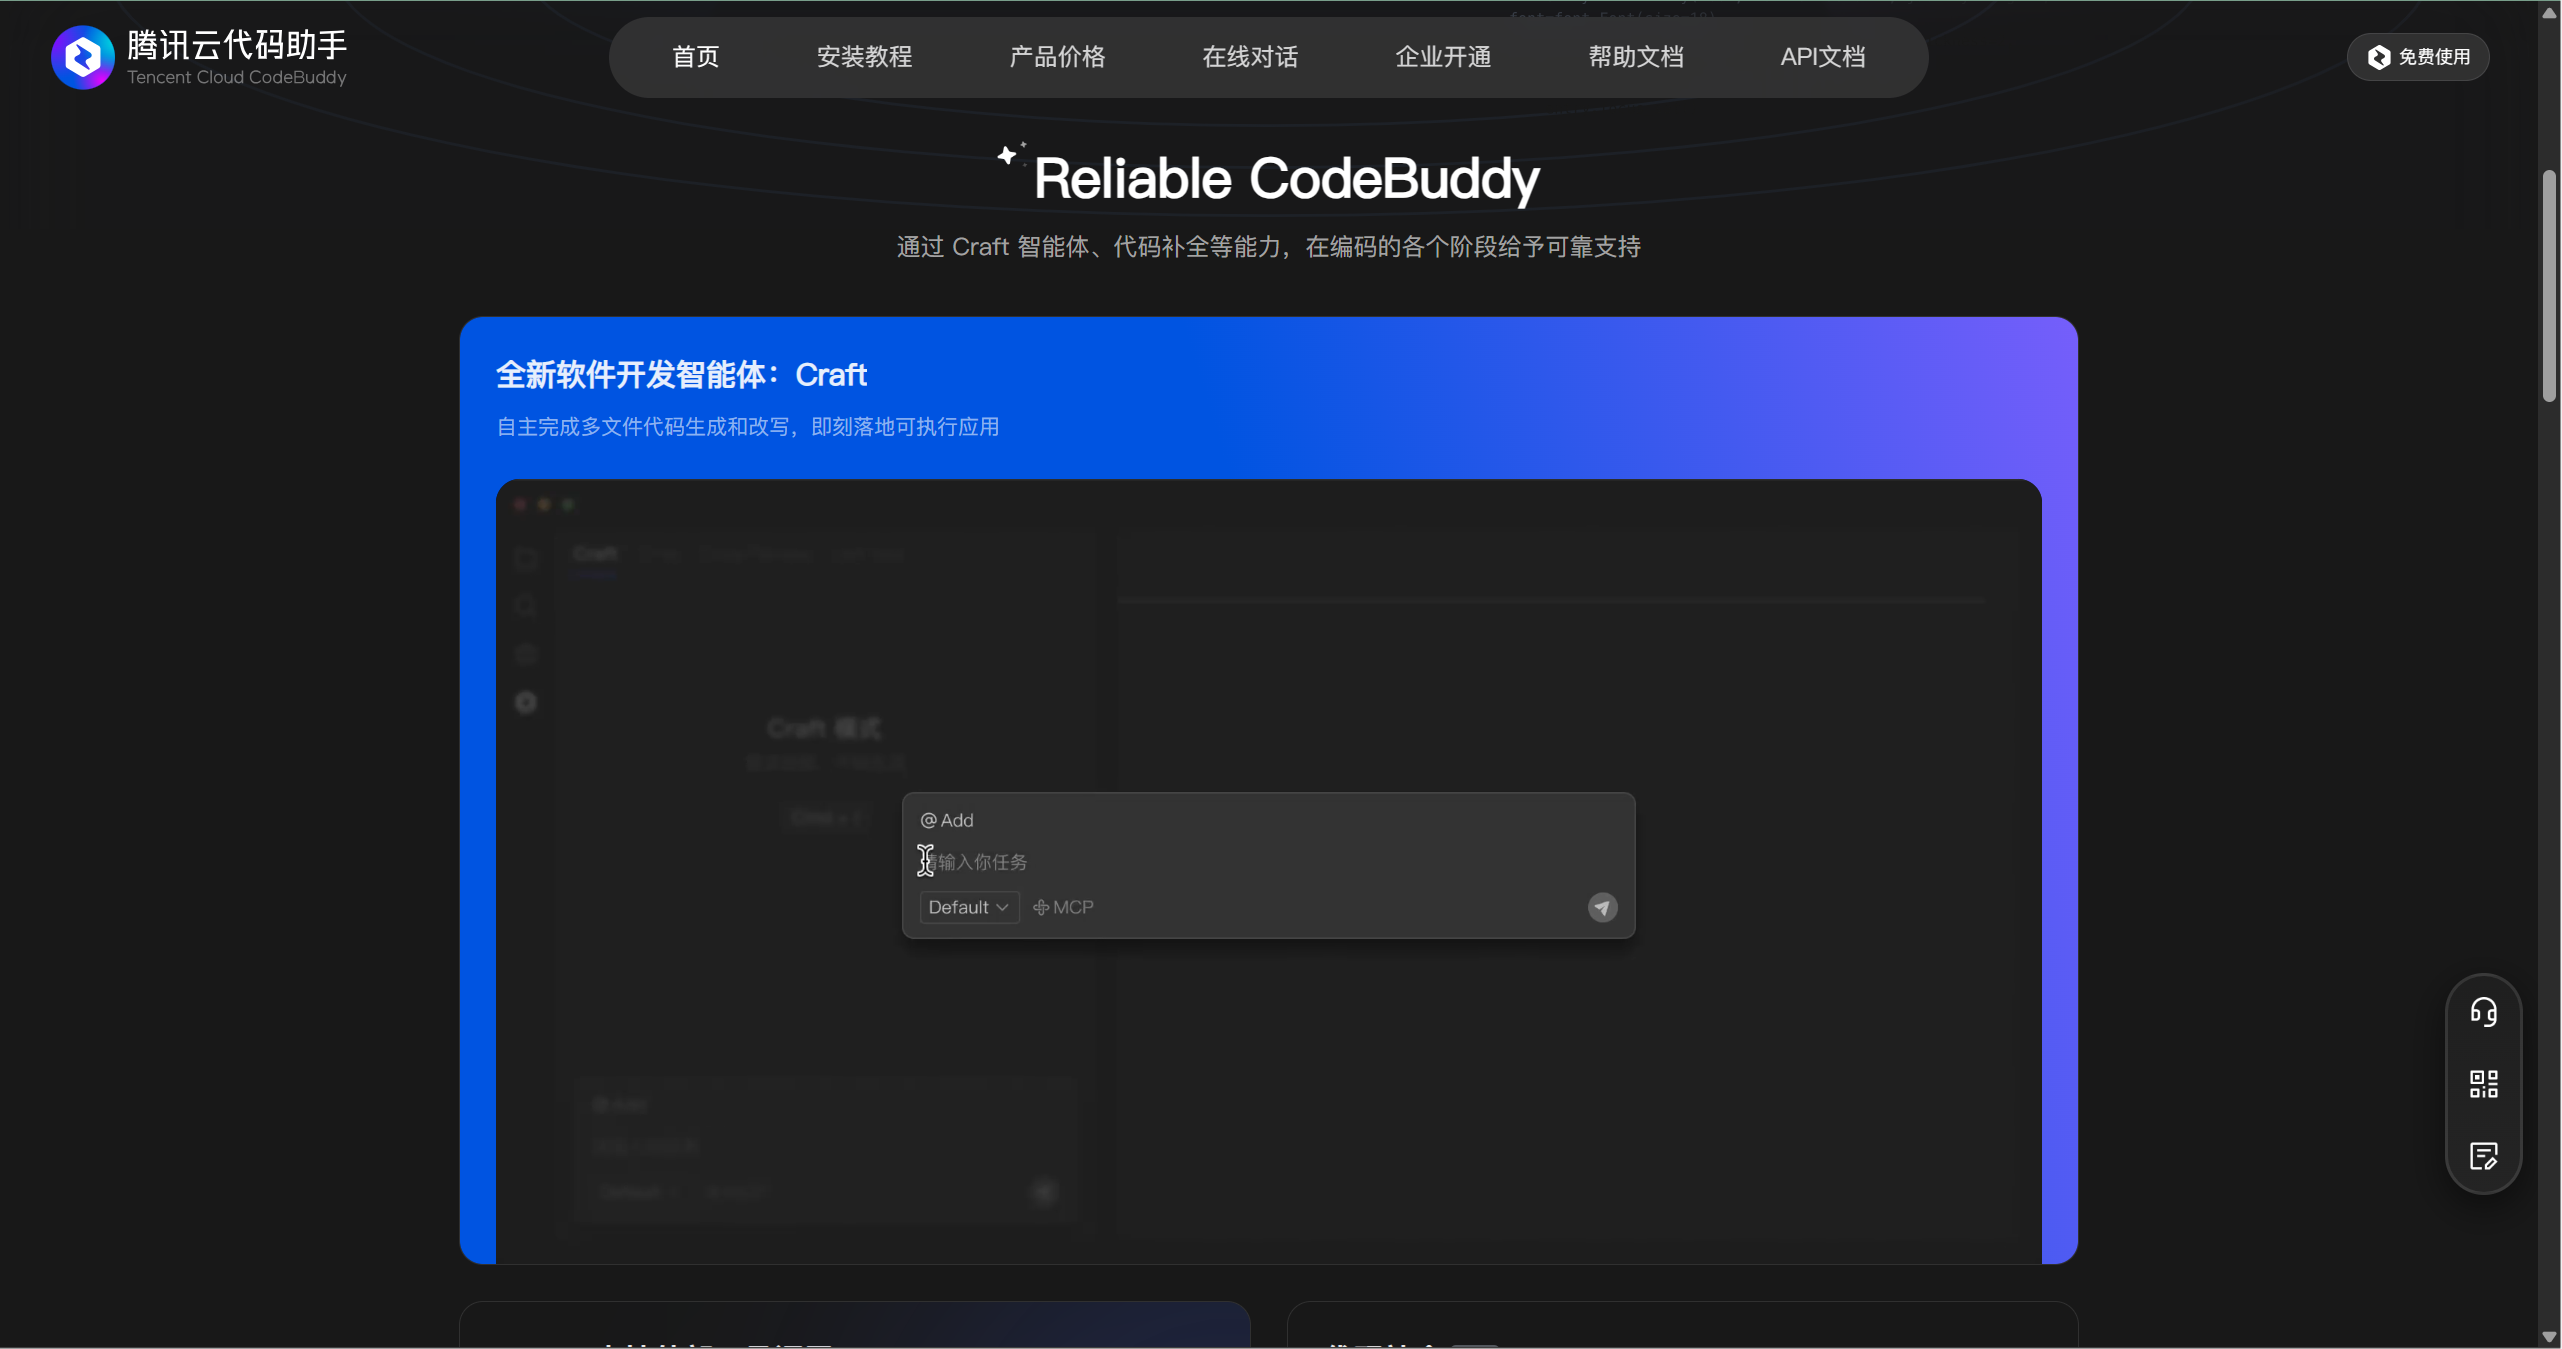2562x1349 pixels.
Task: Show the QR code icon panel
Action: pos(2483,1084)
